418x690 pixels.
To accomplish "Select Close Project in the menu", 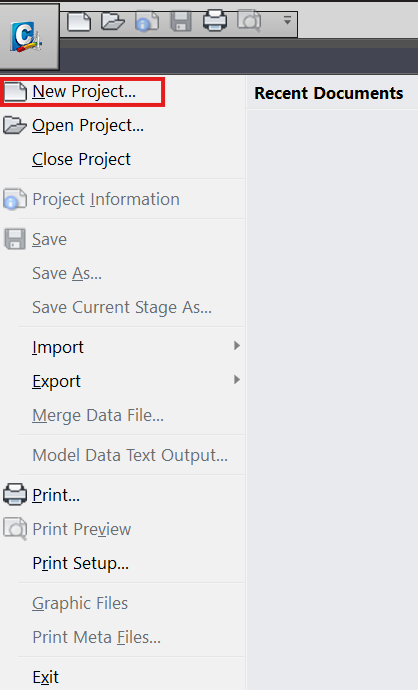I will pos(81,159).
